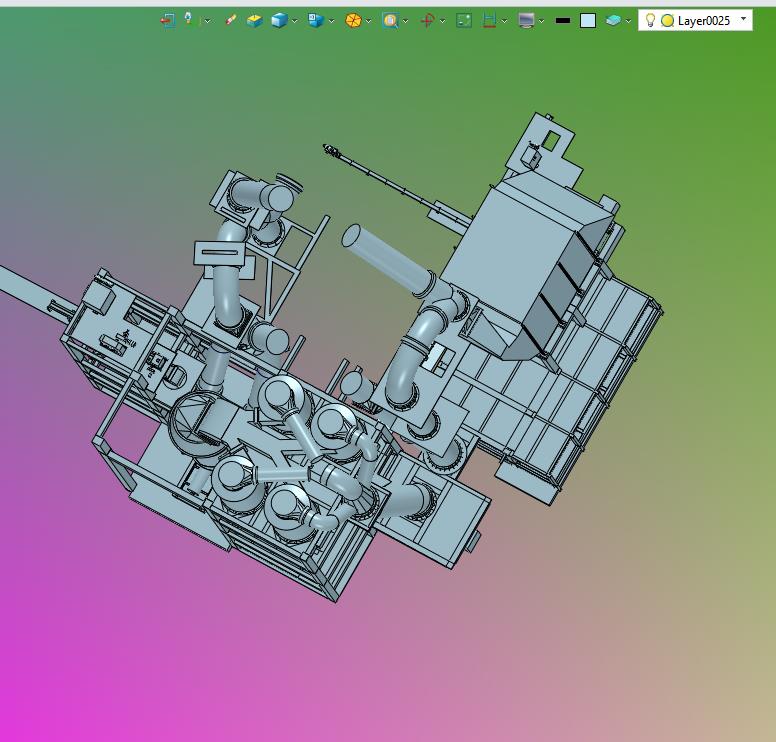Click the monitor display settings icon
Screen dimensions: 776x742
click(526, 20)
